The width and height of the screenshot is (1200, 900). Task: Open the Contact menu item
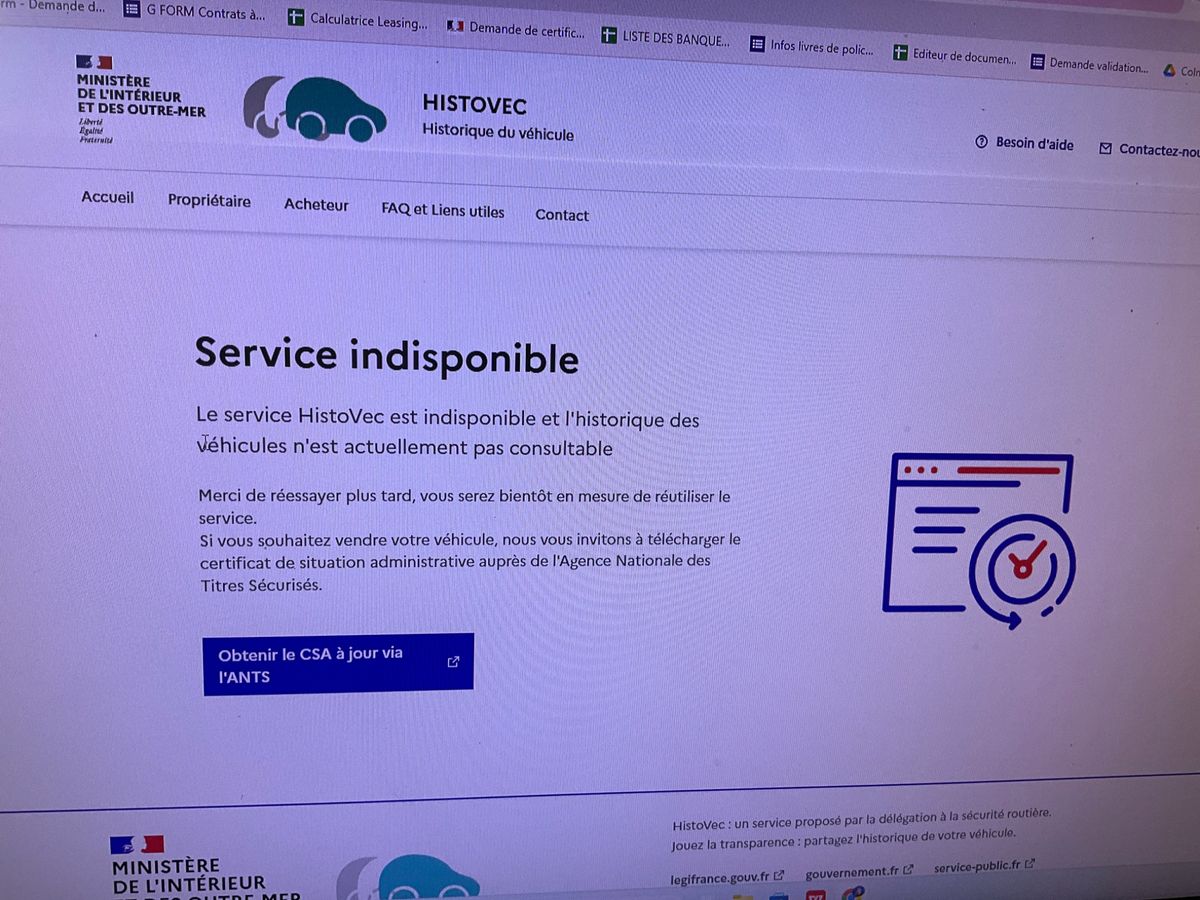(561, 215)
